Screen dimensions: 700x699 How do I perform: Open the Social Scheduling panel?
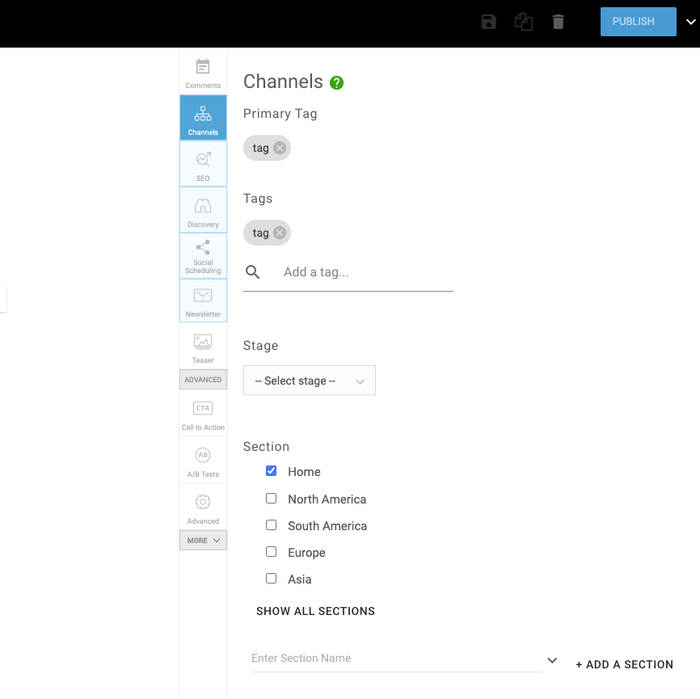pyautogui.click(x=203, y=256)
